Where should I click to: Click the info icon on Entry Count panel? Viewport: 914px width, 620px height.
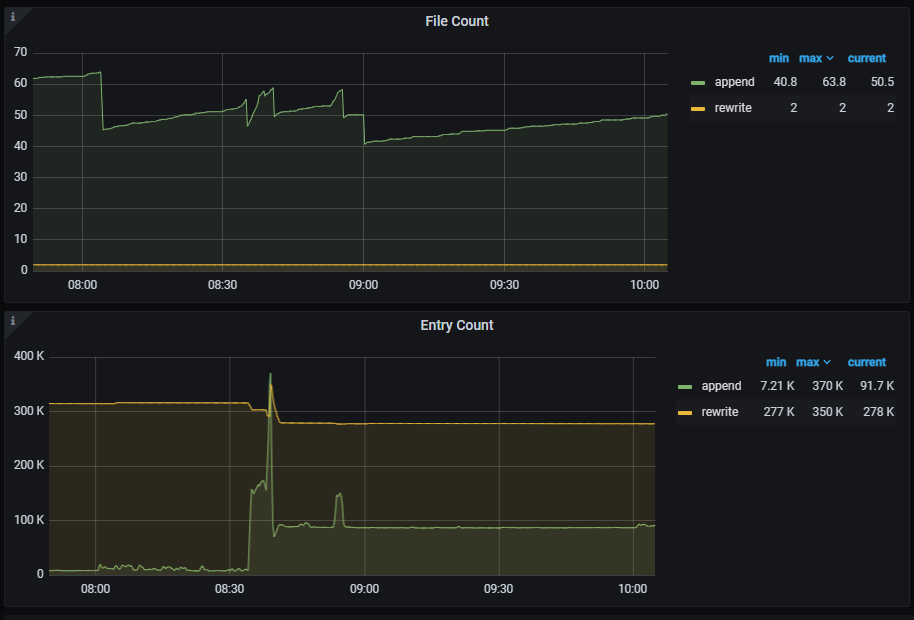click(12, 319)
